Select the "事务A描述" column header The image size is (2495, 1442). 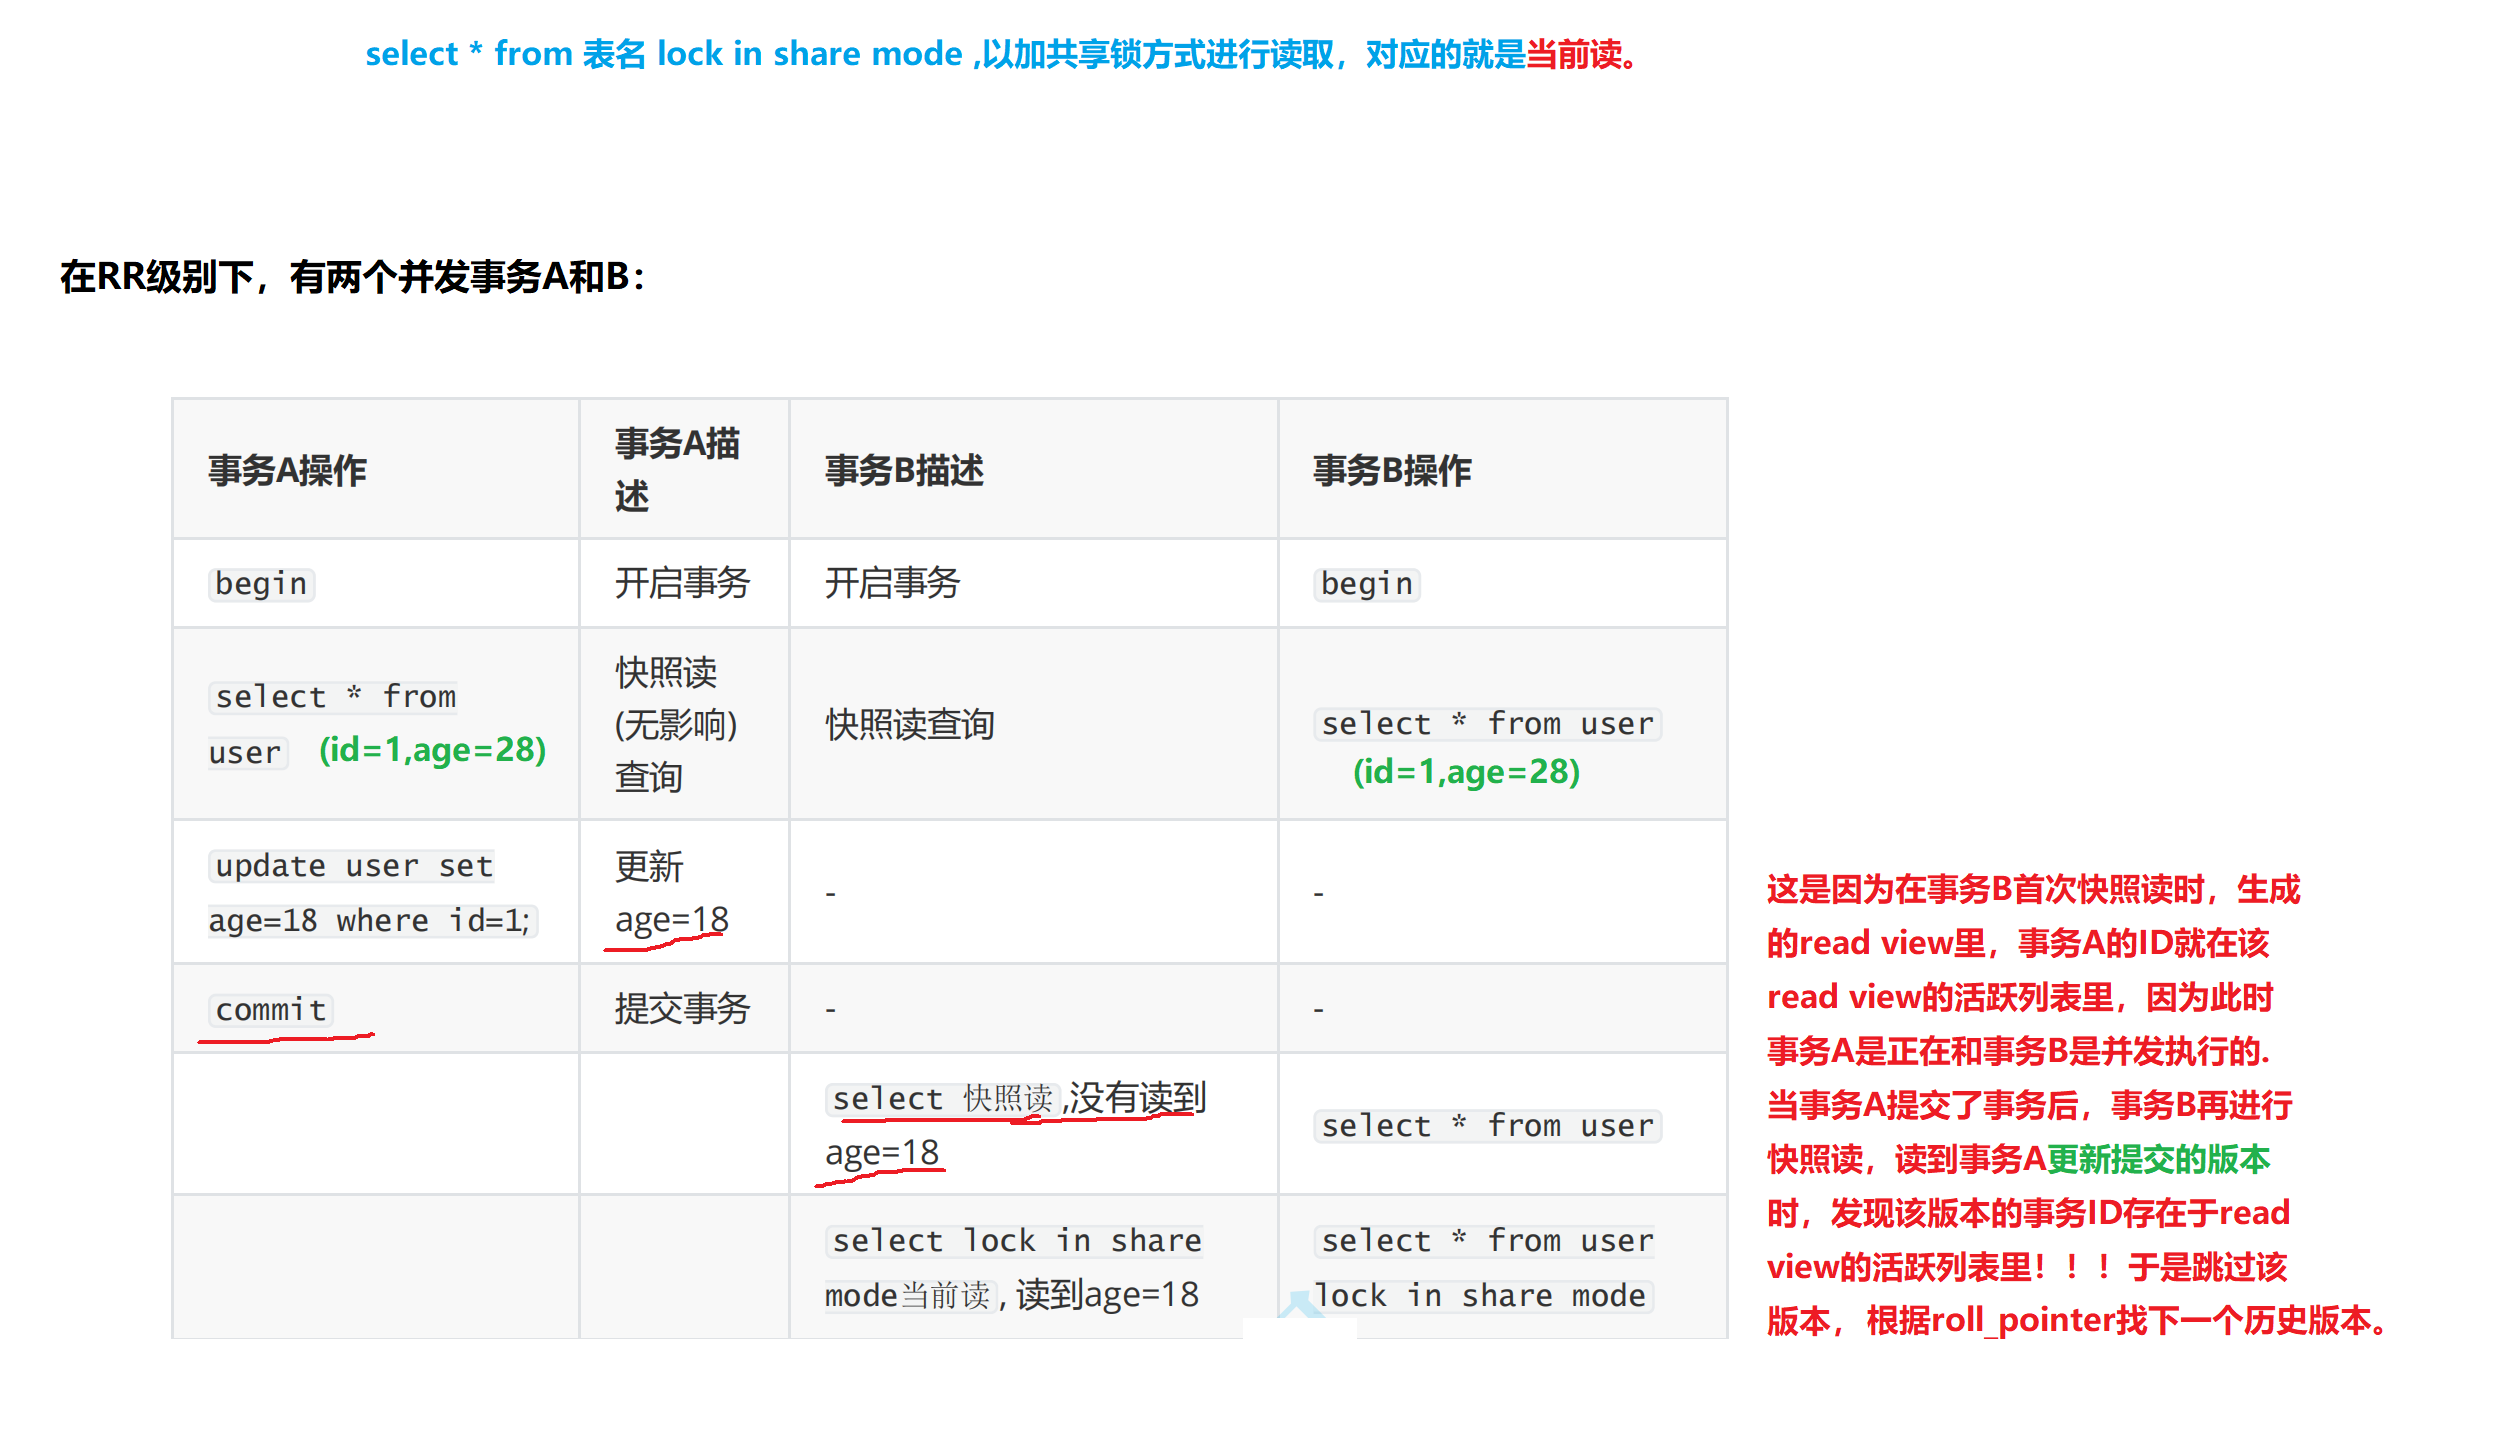click(675, 468)
